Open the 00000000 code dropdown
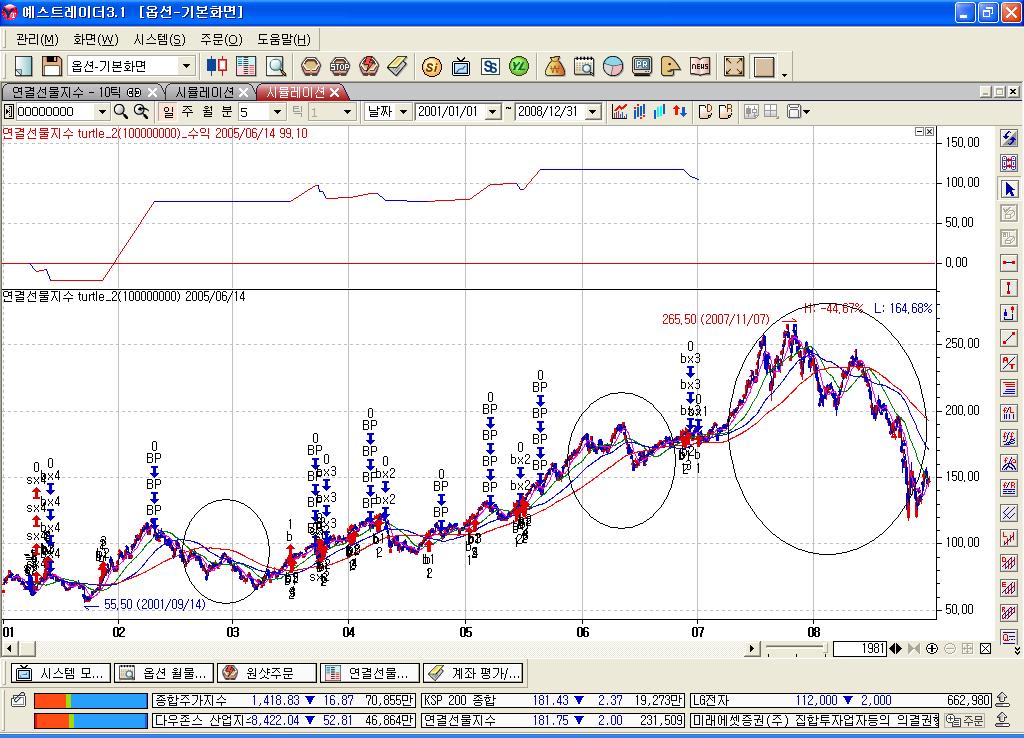The image size is (1024, 738). [x=101, y=112]
